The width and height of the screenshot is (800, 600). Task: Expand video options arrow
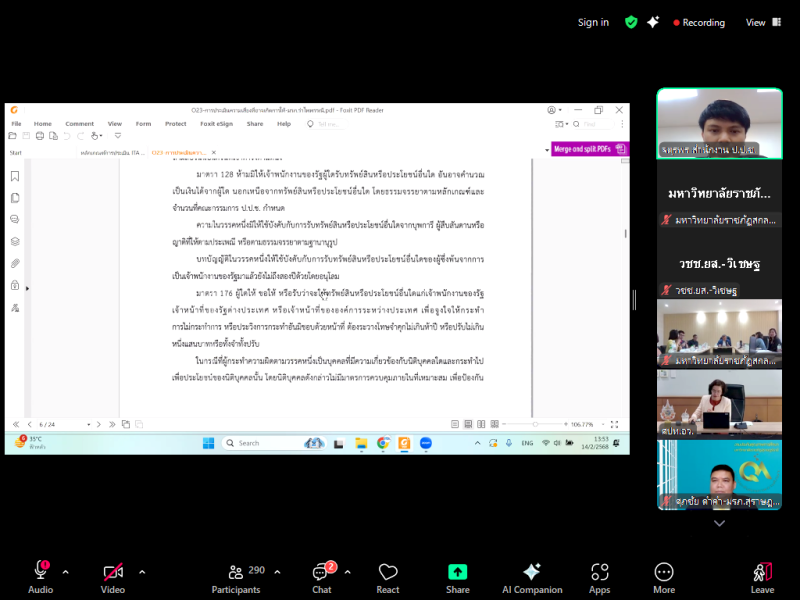click(x=142, y=572)
